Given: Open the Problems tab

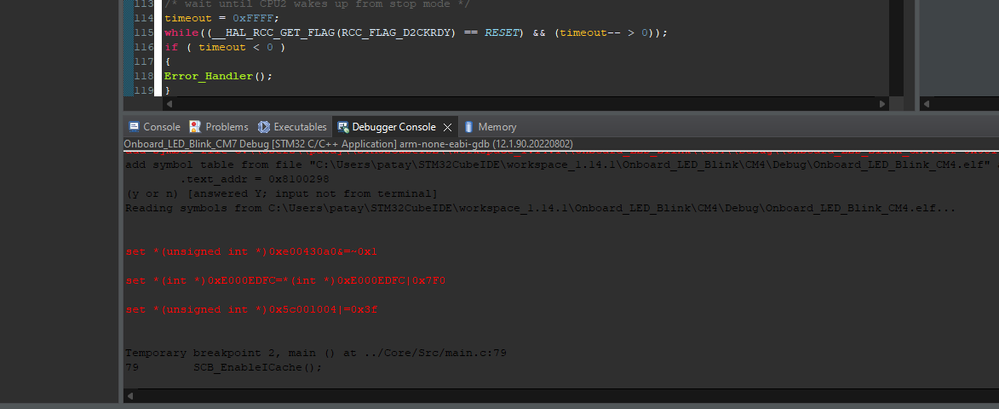Looking at the screenshot, I should tap(219, 127).
